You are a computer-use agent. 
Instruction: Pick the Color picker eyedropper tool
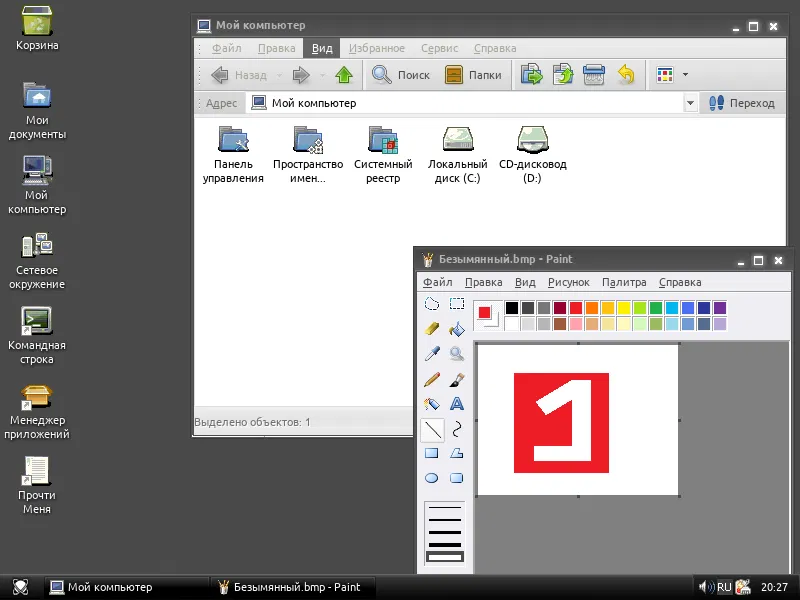[432, 354]
